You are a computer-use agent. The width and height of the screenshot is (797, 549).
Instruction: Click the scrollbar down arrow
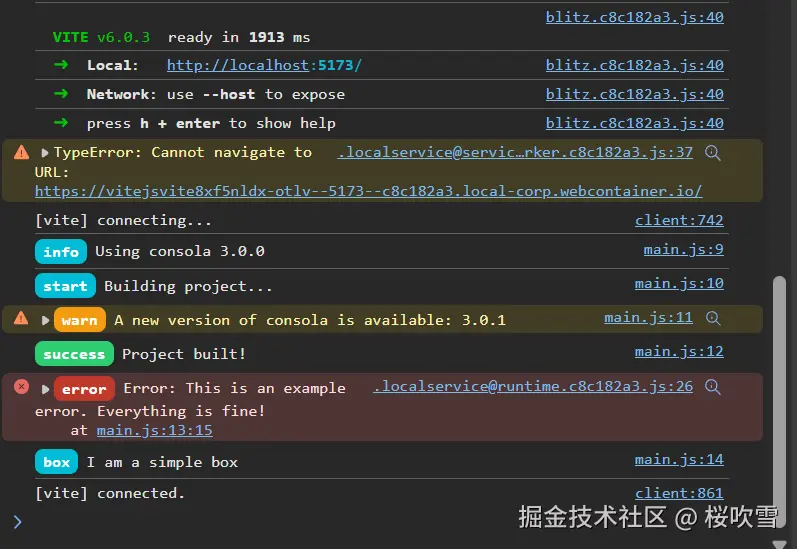(x=780, y=543)
